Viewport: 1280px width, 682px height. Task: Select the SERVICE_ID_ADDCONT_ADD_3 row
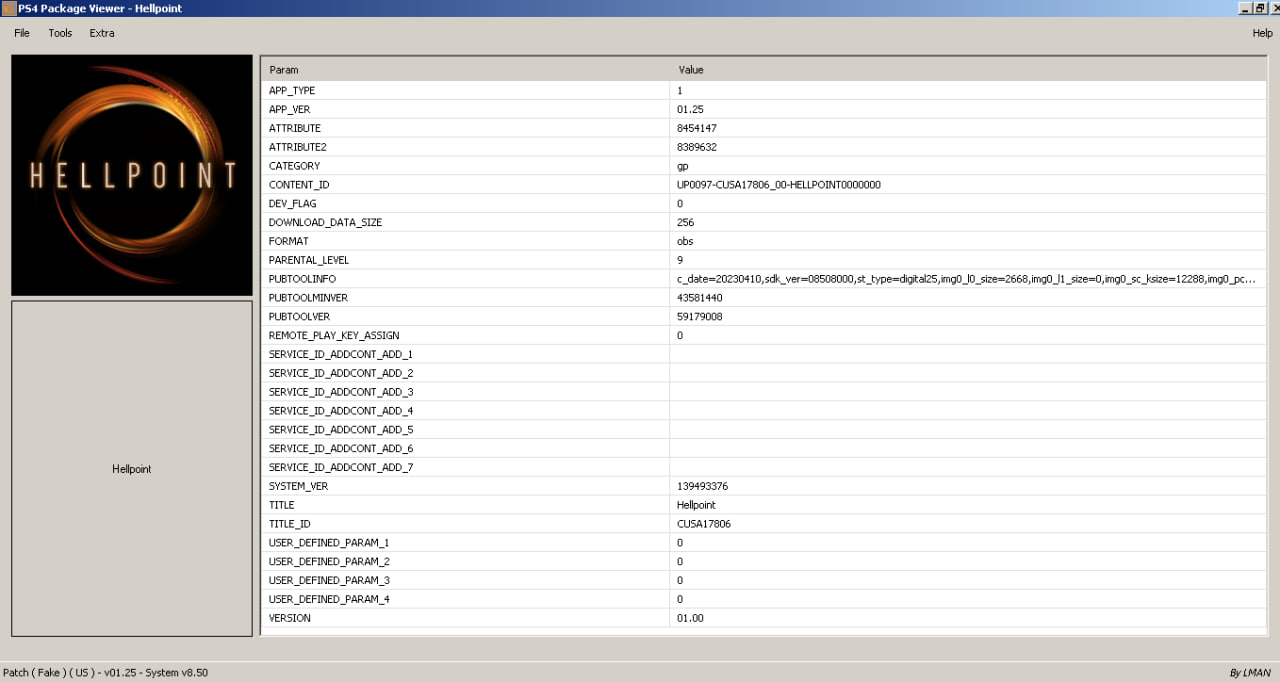(764, 392)
